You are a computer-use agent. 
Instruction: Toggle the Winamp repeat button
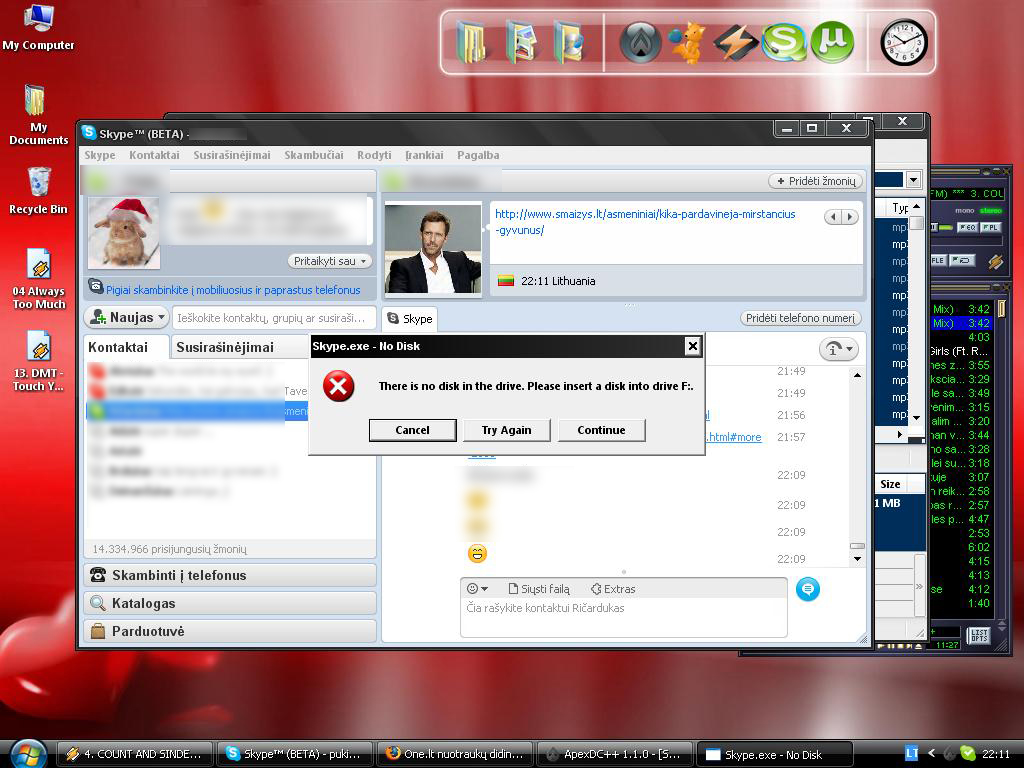pyautogui.click(x=961, y=260)
